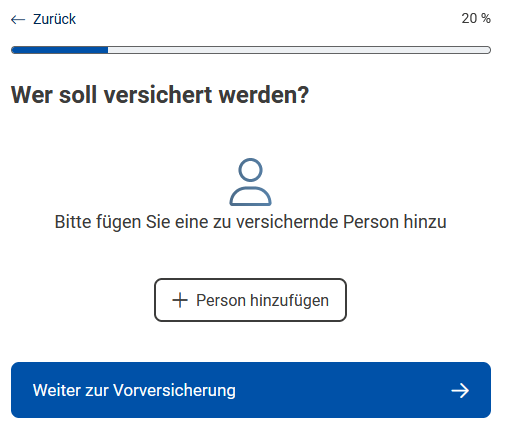Screen dimensions: 514x428
Task: Click the head circle of the person icon
Action: (250, 170)
